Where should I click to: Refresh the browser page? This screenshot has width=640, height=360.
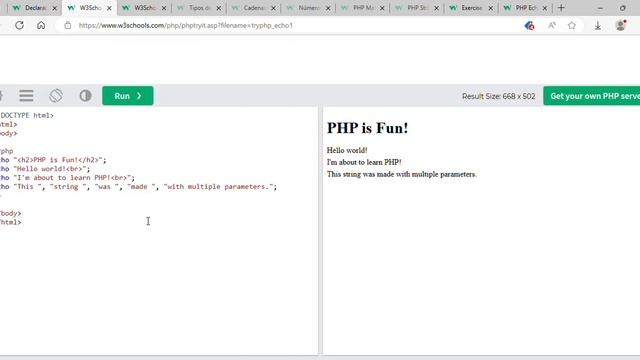[19, 25]
